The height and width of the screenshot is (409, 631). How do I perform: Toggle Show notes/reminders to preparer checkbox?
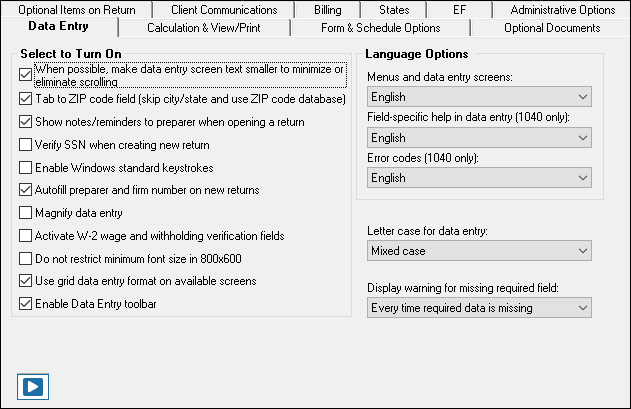pos(26,122)
